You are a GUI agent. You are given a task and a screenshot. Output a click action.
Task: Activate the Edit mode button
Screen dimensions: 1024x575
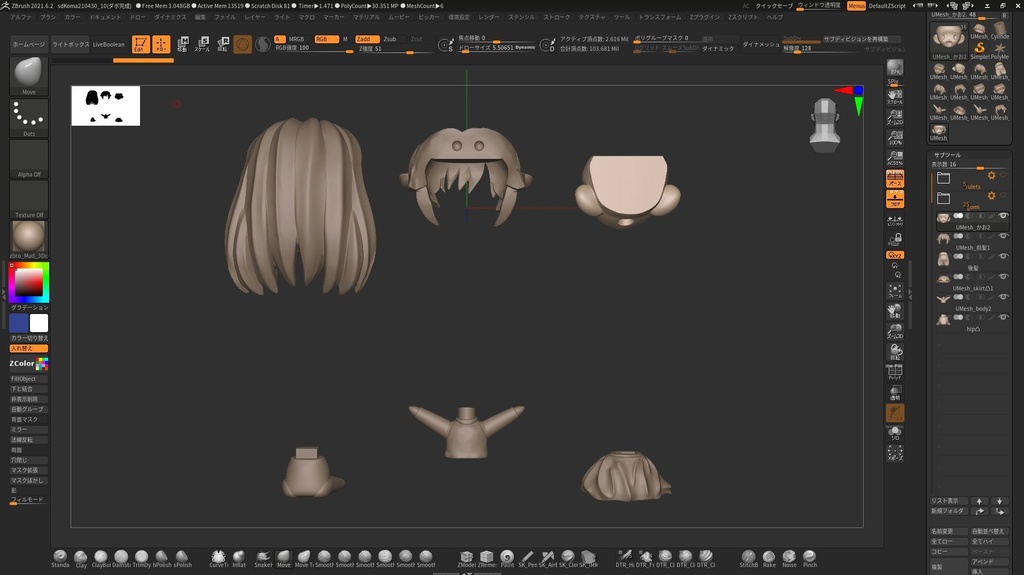point(141,44)
